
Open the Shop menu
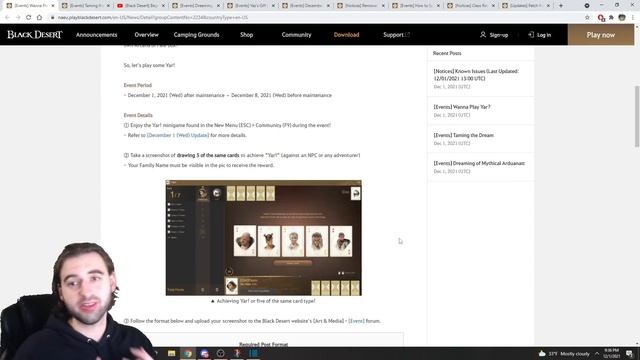(x=247, y=35)
